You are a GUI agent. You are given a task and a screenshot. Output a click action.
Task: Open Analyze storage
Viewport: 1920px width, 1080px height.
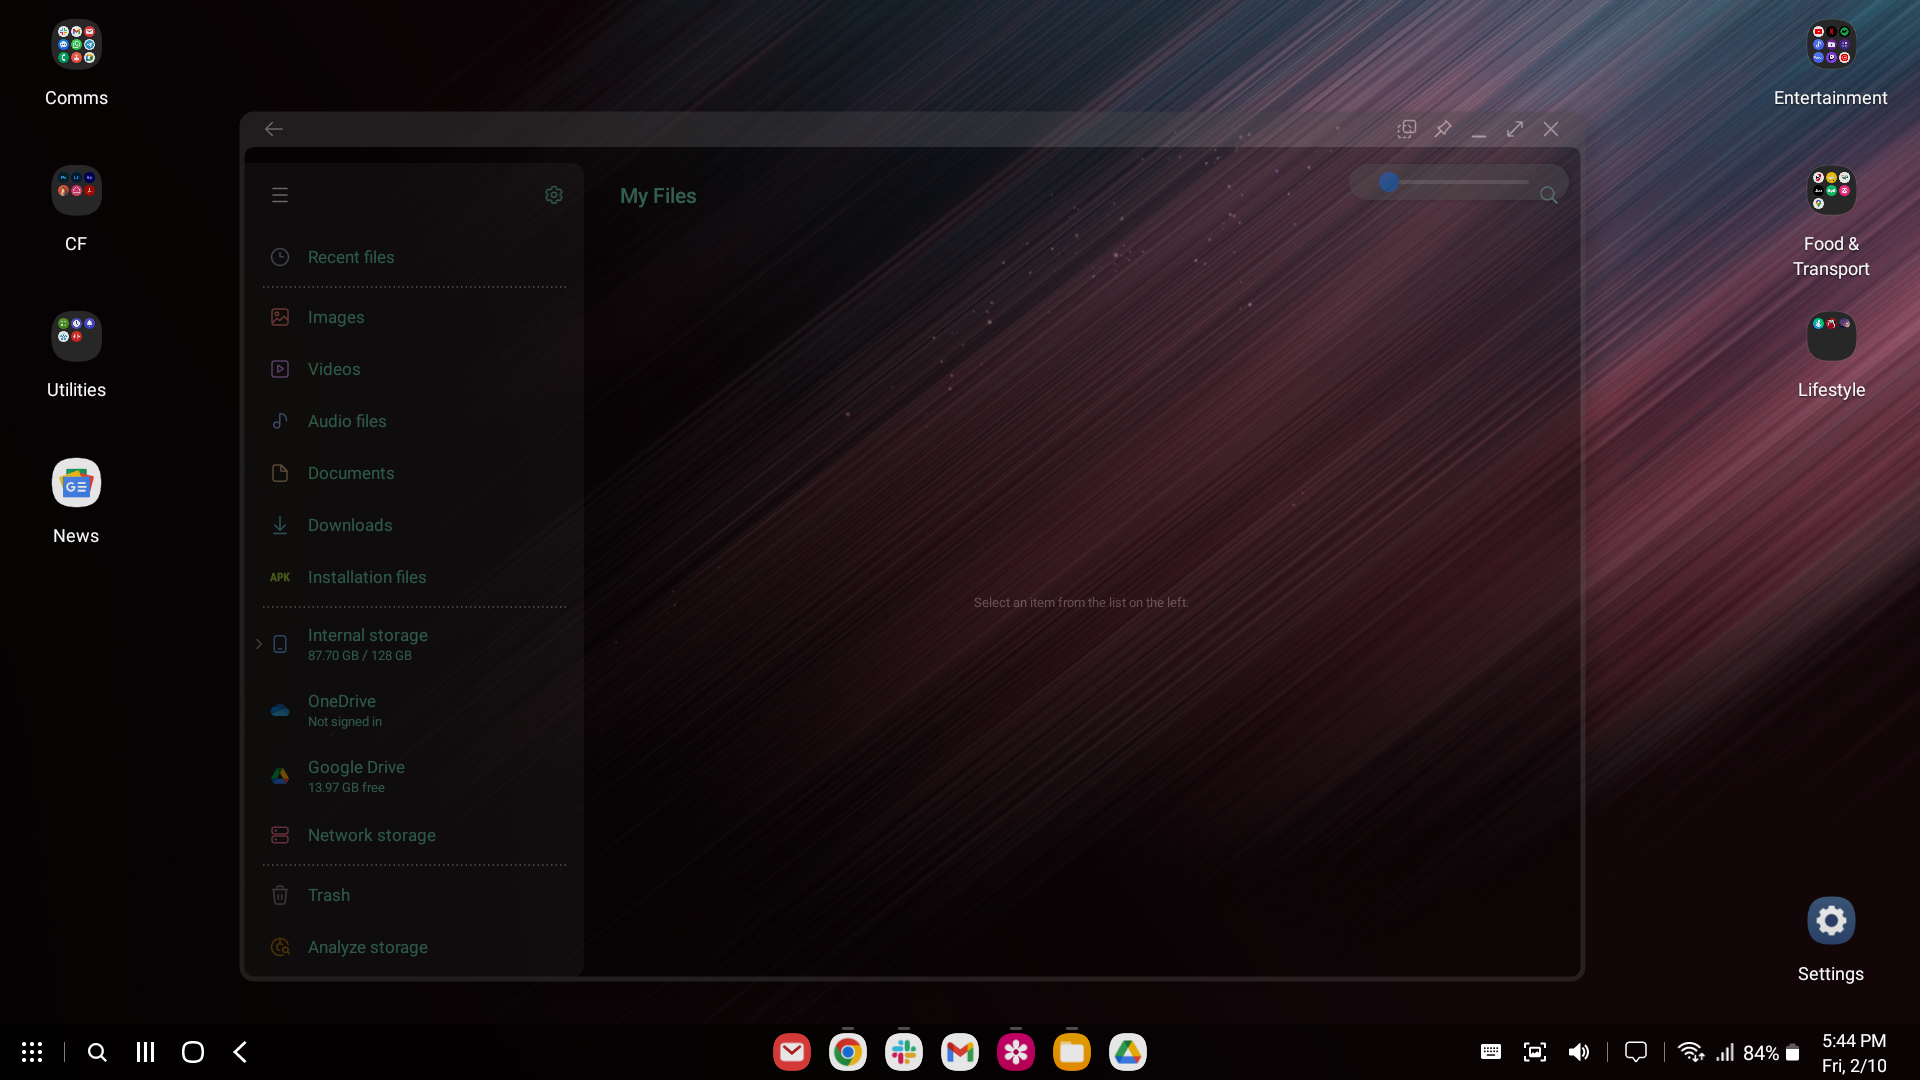coord(367,947)
